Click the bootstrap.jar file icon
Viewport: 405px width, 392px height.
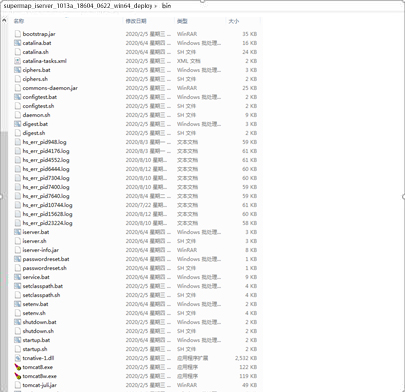[18, 34]
